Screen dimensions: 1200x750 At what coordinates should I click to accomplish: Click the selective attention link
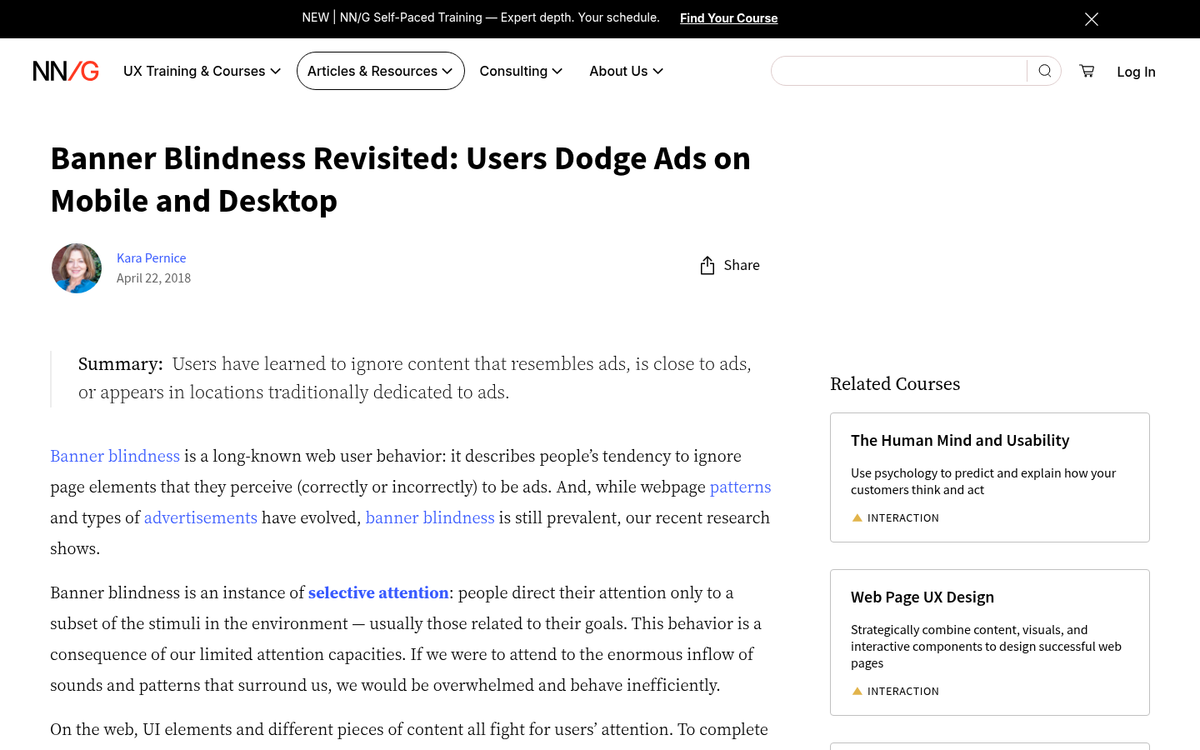[x=378, y=592]
